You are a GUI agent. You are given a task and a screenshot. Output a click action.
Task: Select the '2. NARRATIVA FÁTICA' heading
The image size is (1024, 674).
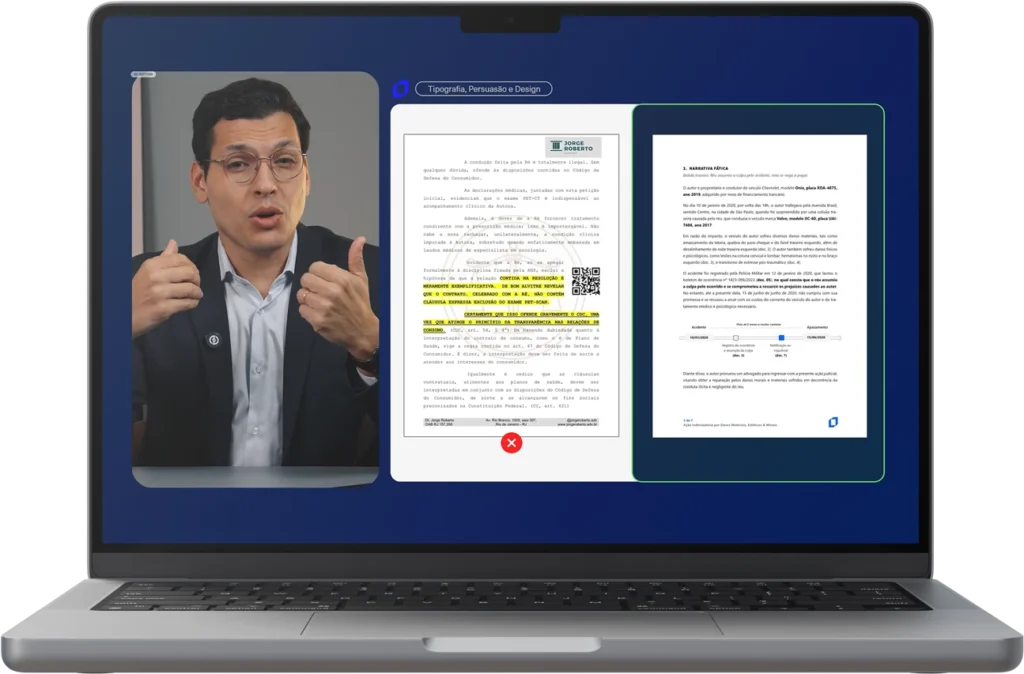pyautogui.click(x=705, y=168)
